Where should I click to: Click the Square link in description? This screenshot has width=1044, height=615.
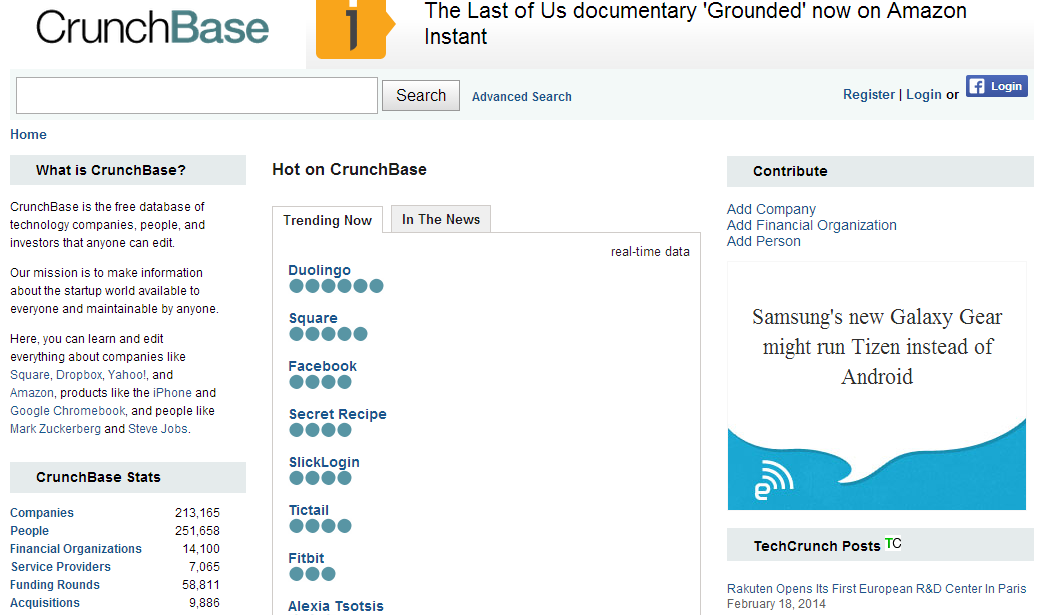(x=30, y=375)
